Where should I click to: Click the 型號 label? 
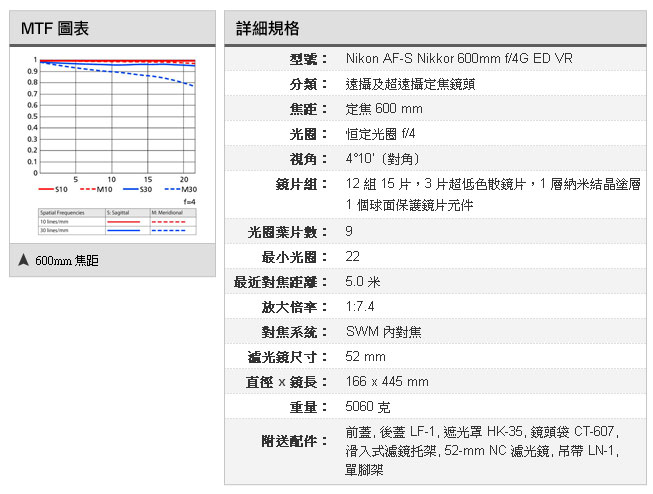[x=308, y=59]
